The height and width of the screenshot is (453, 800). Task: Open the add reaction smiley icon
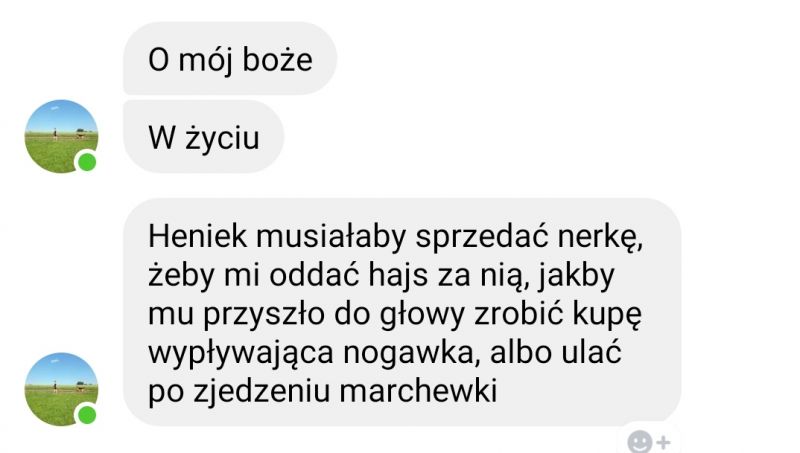pos(639,441)
